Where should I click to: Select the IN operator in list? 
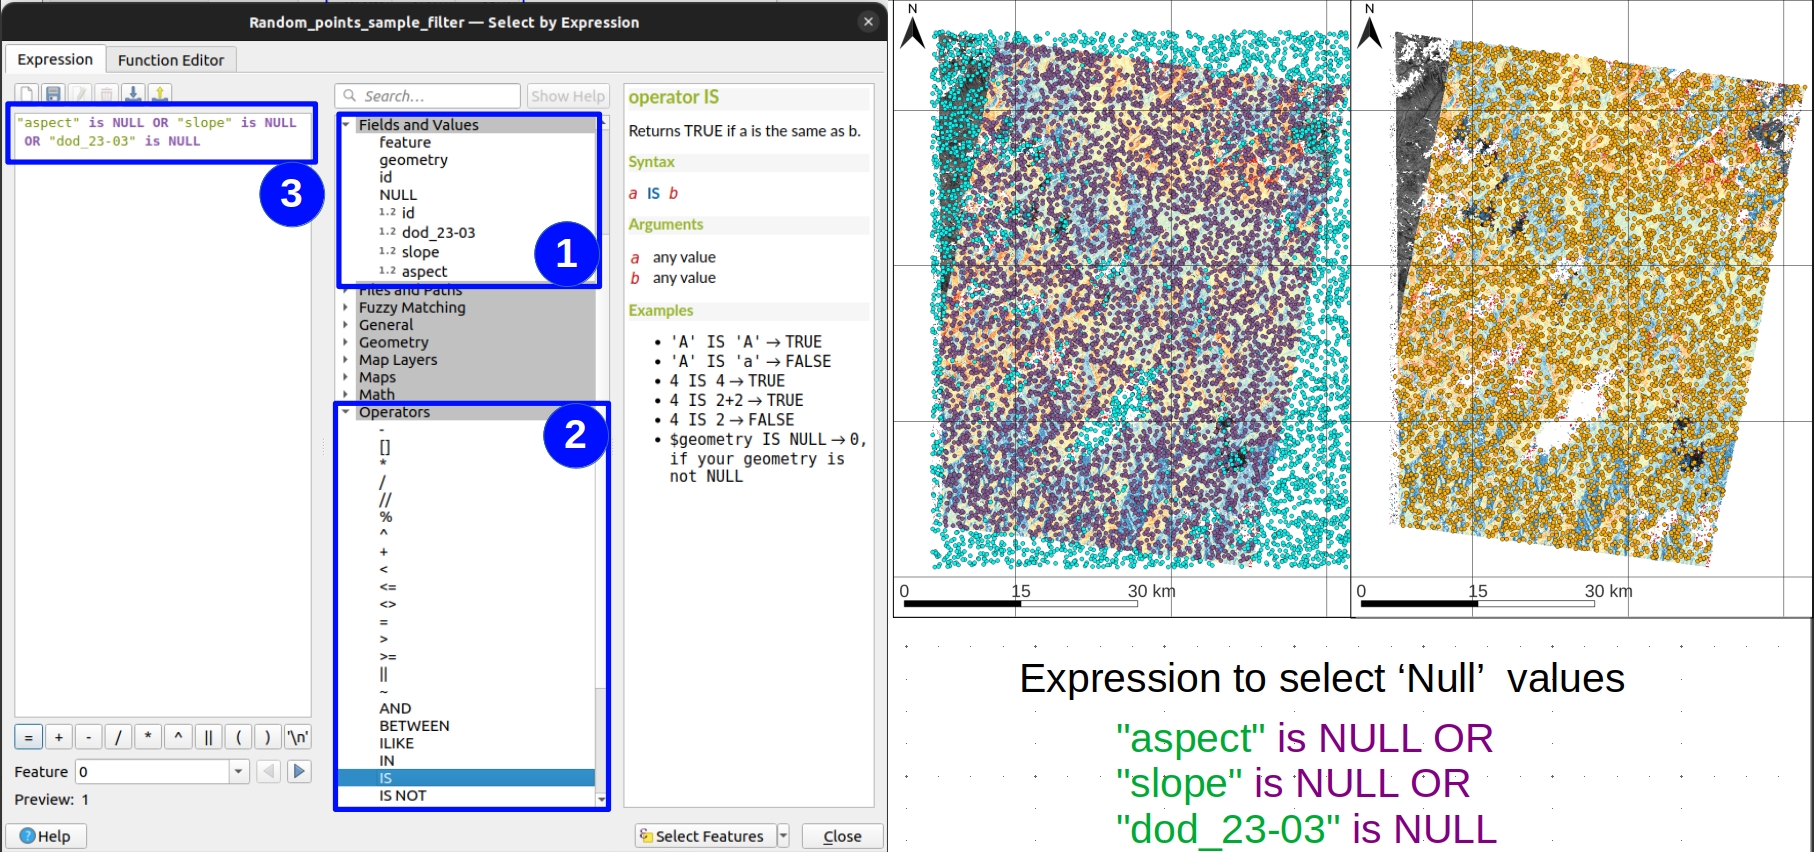tap(386, 761)
